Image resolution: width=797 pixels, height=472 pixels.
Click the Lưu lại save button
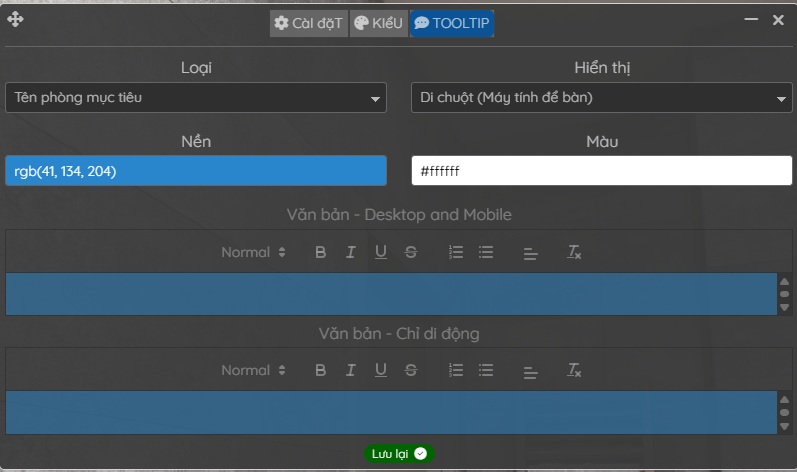pos(399,454)
